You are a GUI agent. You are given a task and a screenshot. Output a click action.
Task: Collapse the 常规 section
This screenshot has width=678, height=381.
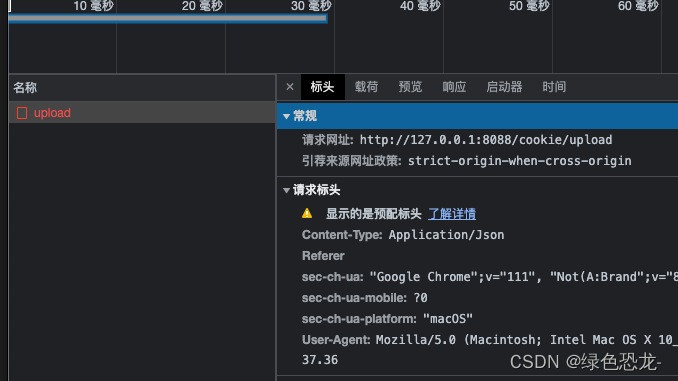click(286, 116)
